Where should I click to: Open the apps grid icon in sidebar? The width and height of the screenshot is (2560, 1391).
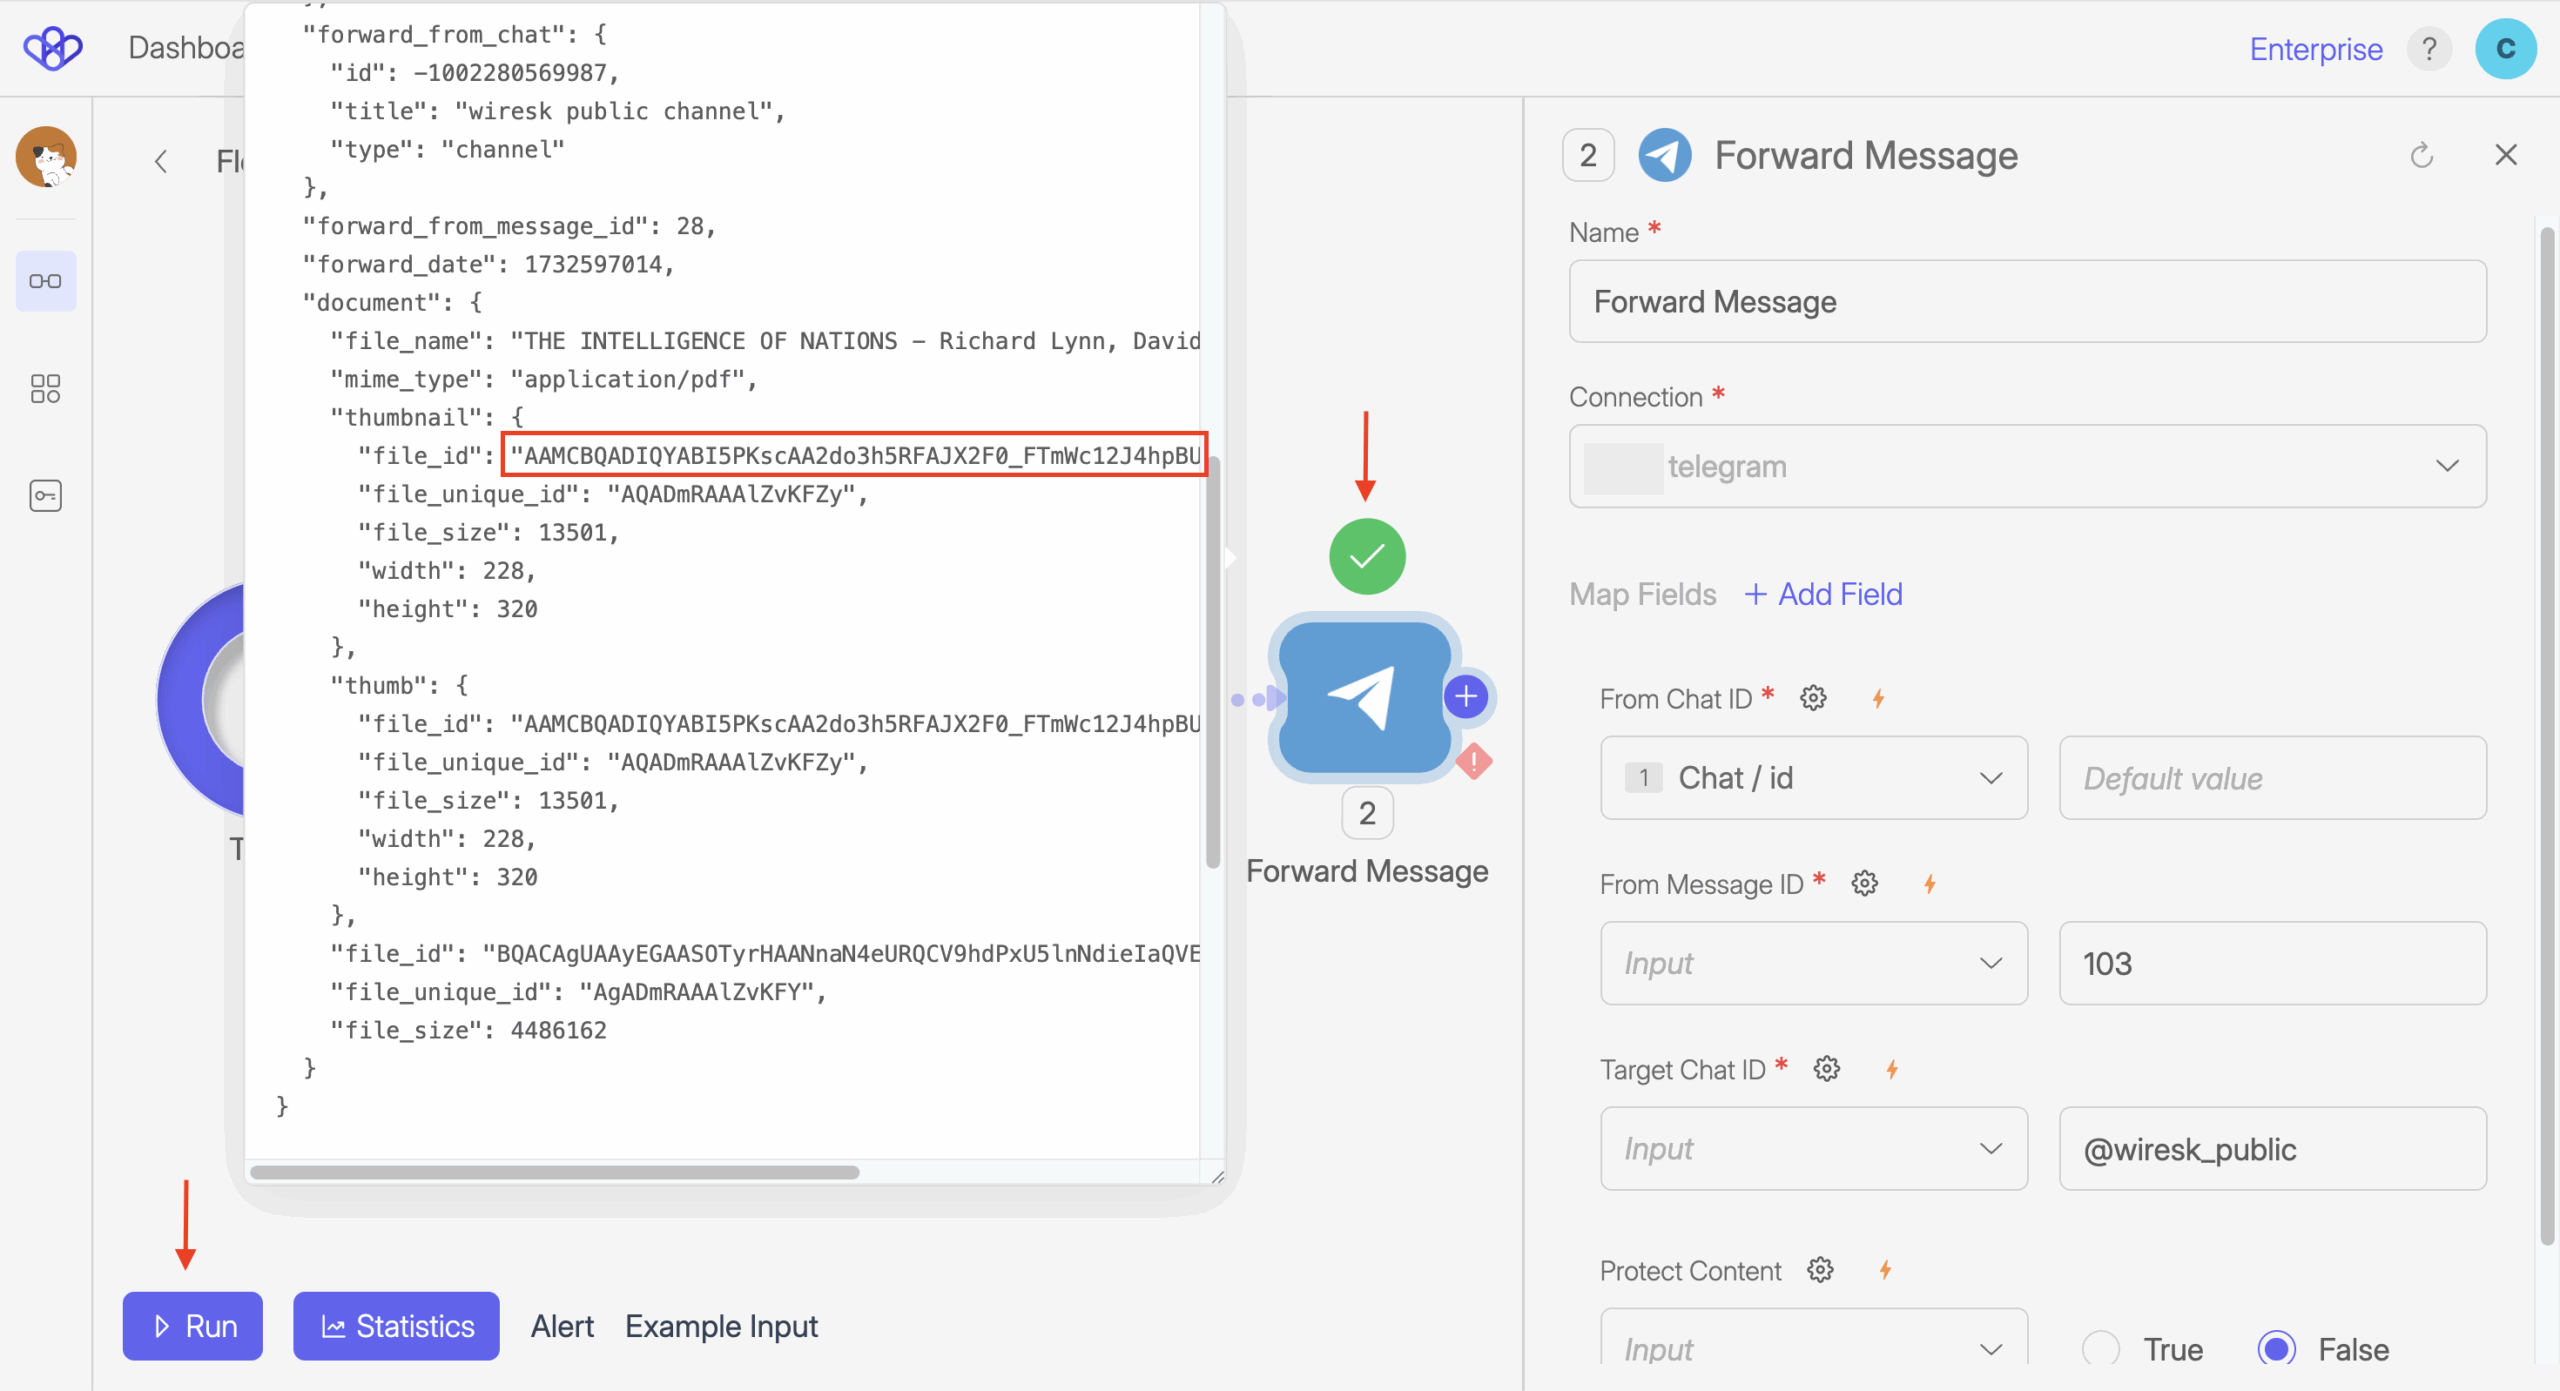45,388
